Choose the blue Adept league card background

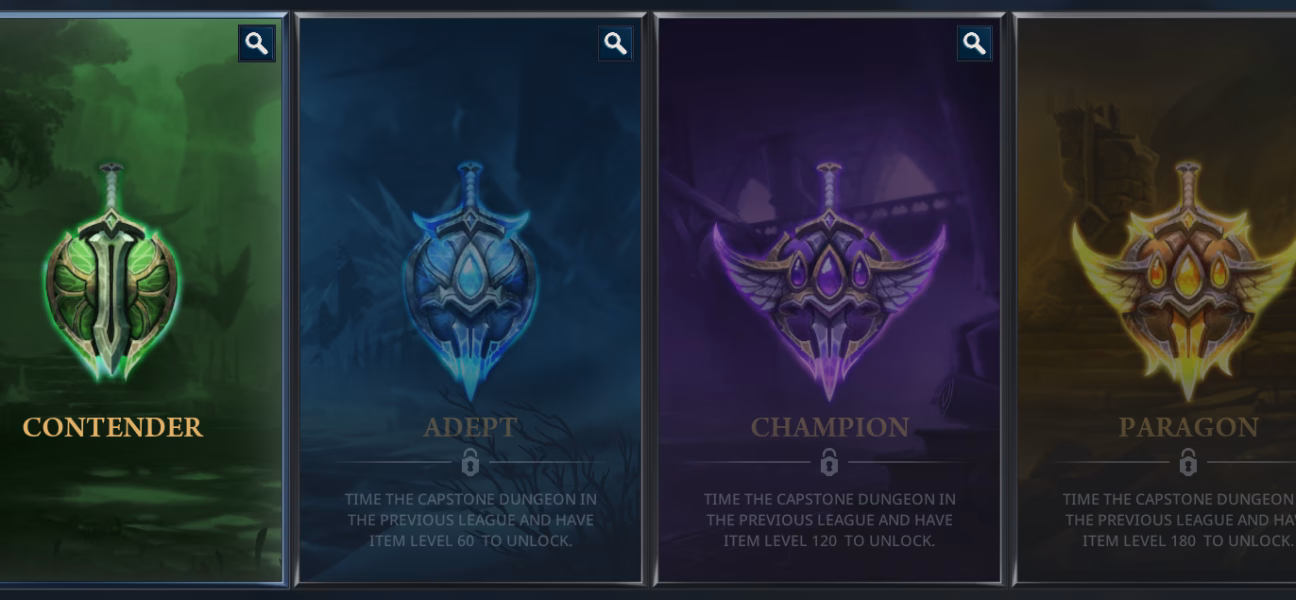(x=470, y=300)
